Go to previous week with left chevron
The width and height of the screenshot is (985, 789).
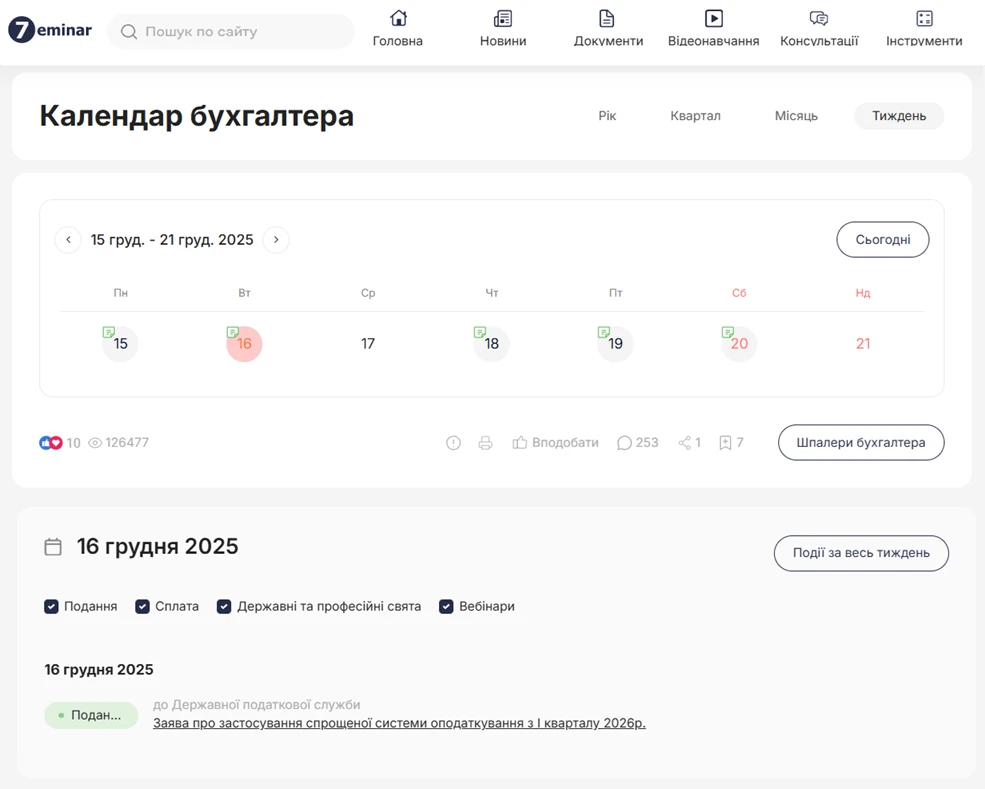pyautogui.click(x=68, y=240)
